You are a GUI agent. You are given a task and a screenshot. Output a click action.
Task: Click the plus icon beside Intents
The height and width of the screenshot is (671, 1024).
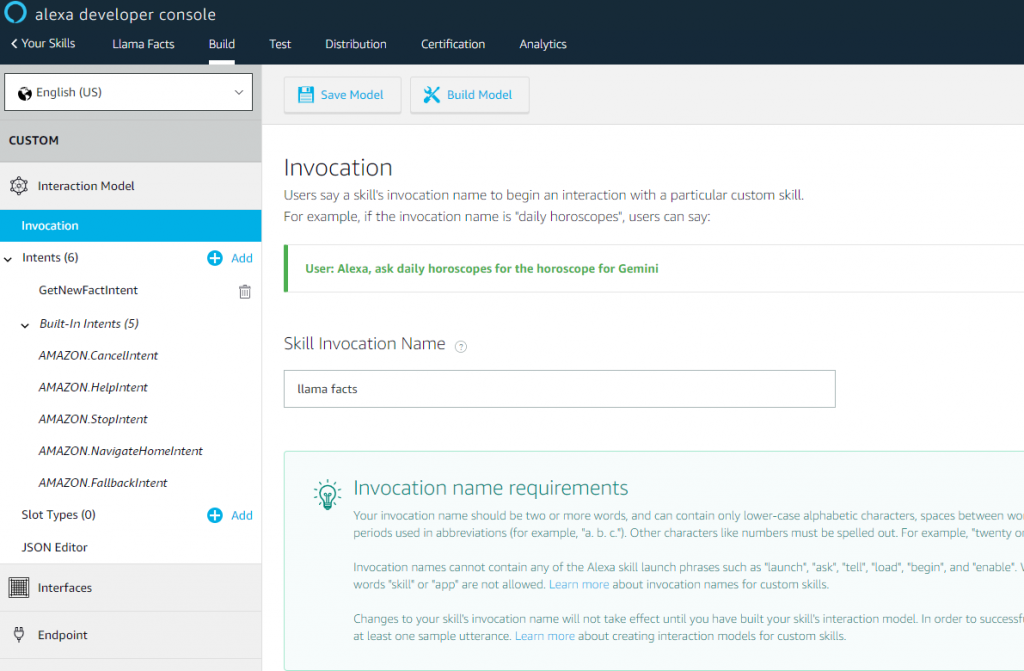point(215,258)
